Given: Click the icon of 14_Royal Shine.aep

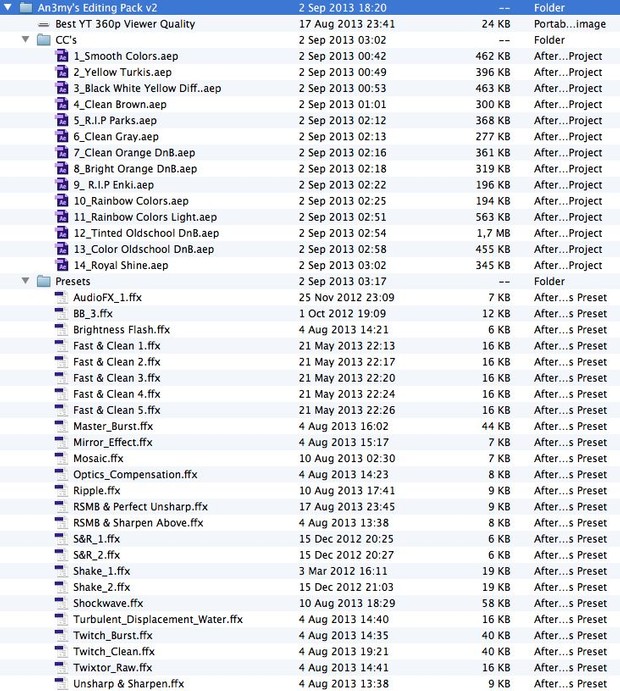Looking at the screenshot, I should pyautogui.click(x=62, y=265).
